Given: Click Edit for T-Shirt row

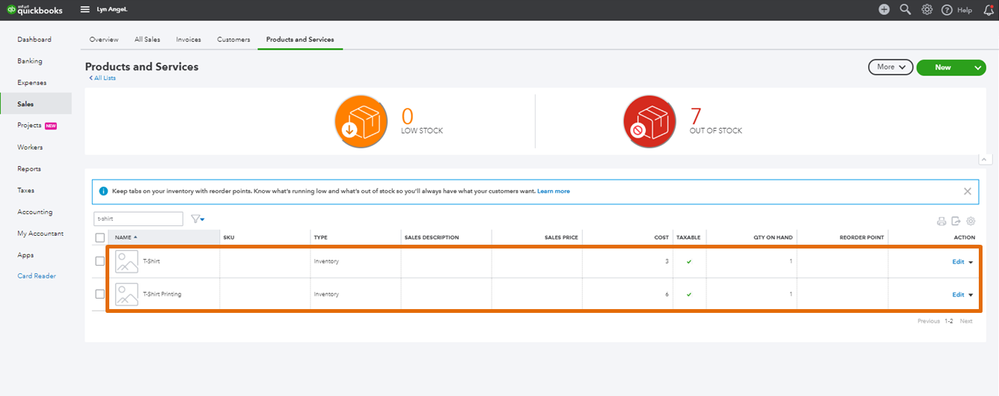Looking at the screenshot, I should (958, 262).
